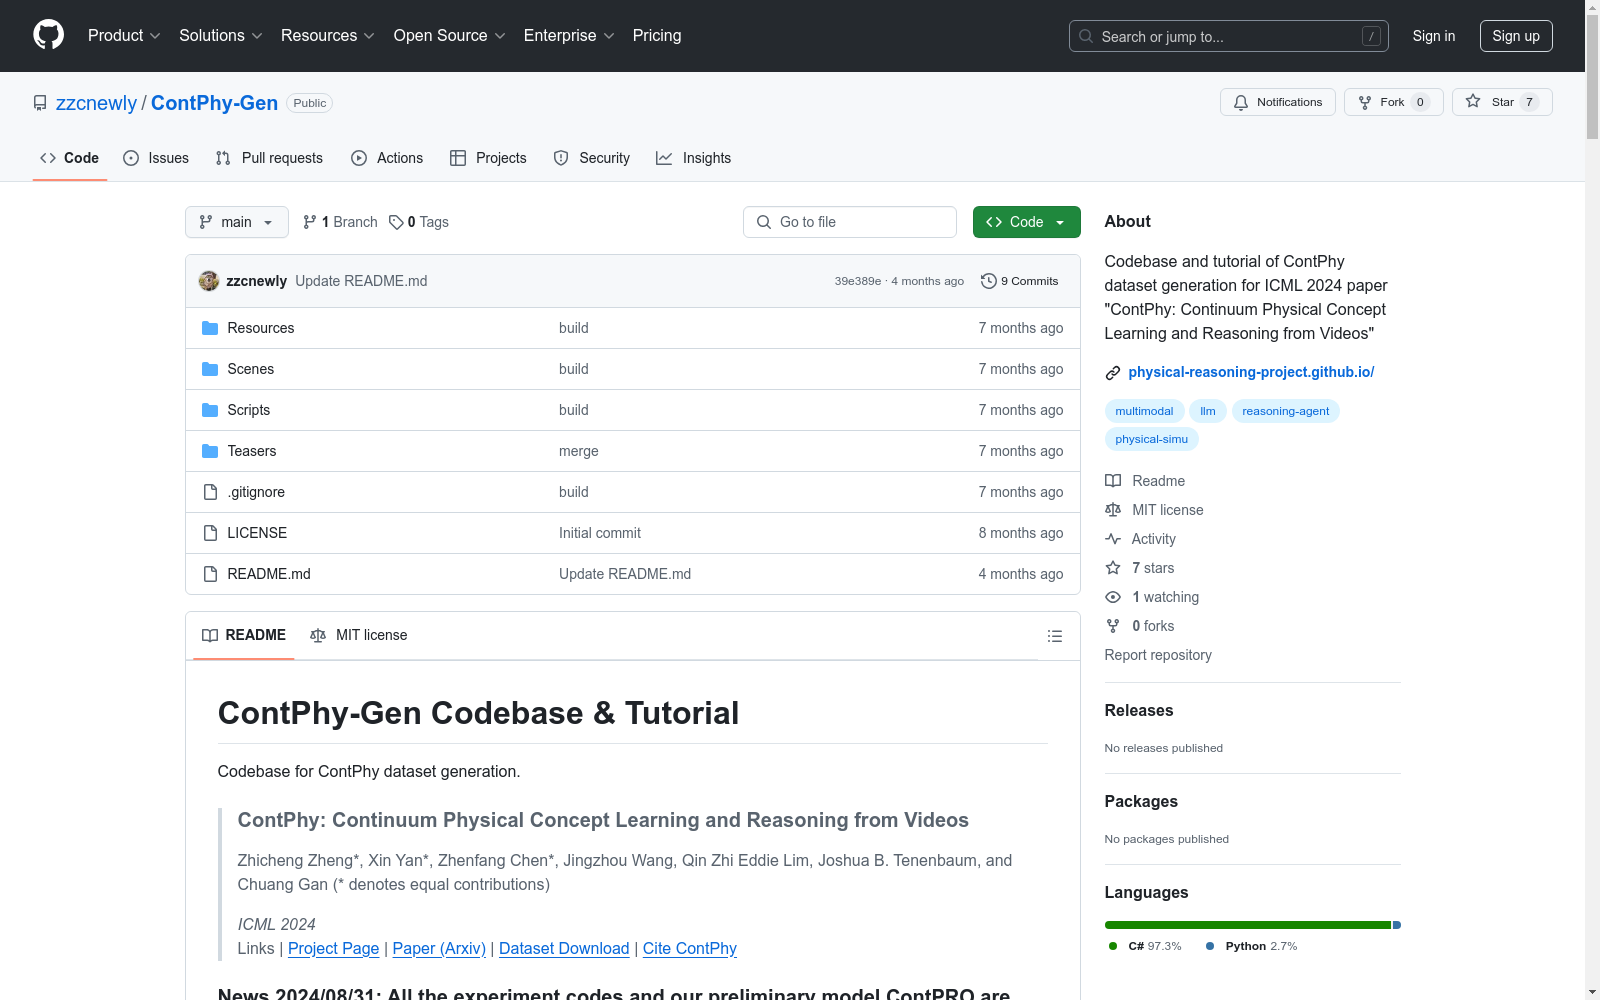The width and height of the screenshot is (1600, 1000).
Task: Open the Issues tab
Action: [156, 158]
